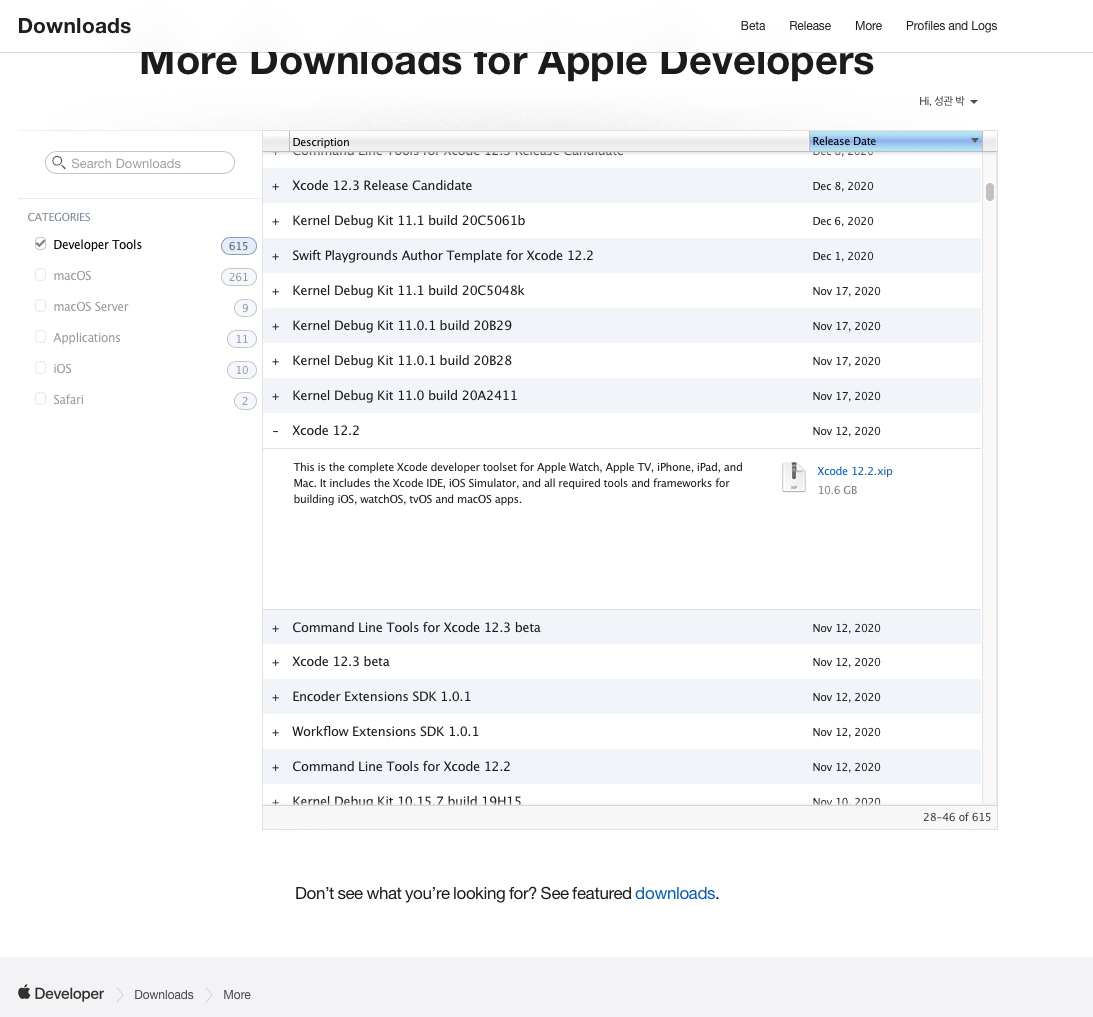Screen dimensions: 1093x1017
Task: Click the Applications count badge 11
Action: [x=242, y=339]
